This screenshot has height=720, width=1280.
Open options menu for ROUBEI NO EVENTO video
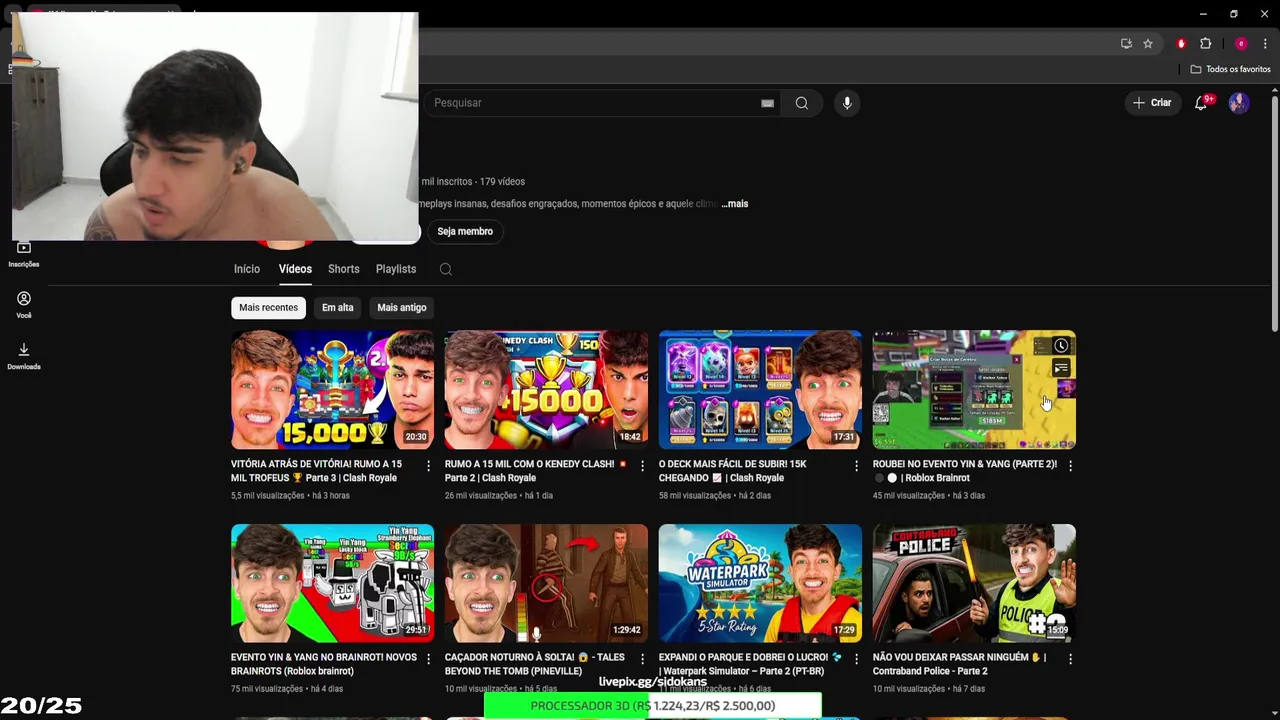[1070, 466]
